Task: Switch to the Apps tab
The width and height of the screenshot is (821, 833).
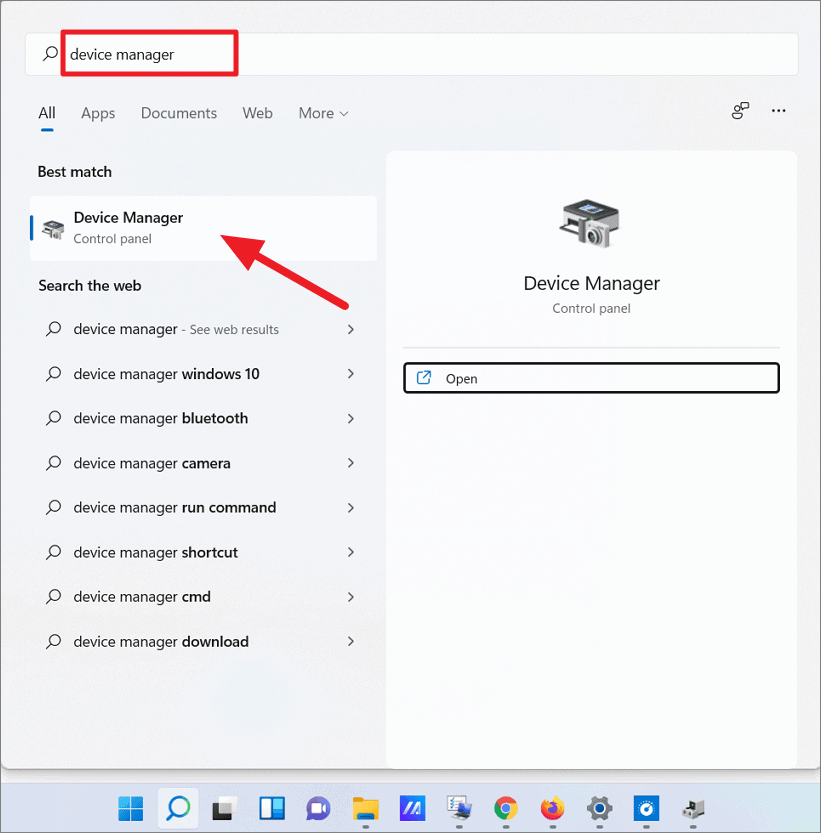Action: tap(97, 113)
